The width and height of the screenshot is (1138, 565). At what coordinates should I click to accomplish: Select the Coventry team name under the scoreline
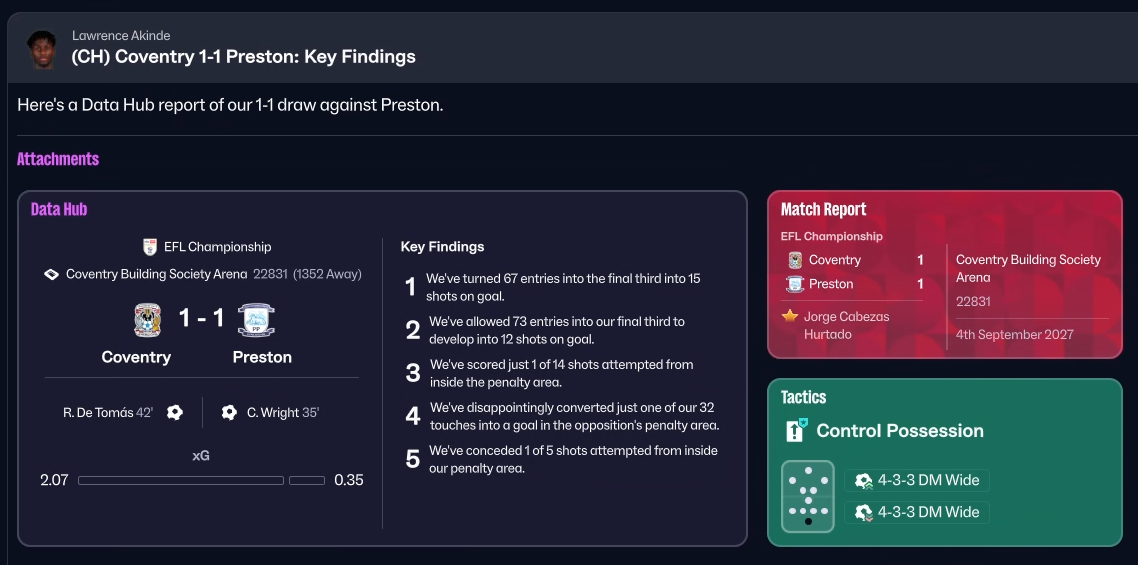point(136,357)
